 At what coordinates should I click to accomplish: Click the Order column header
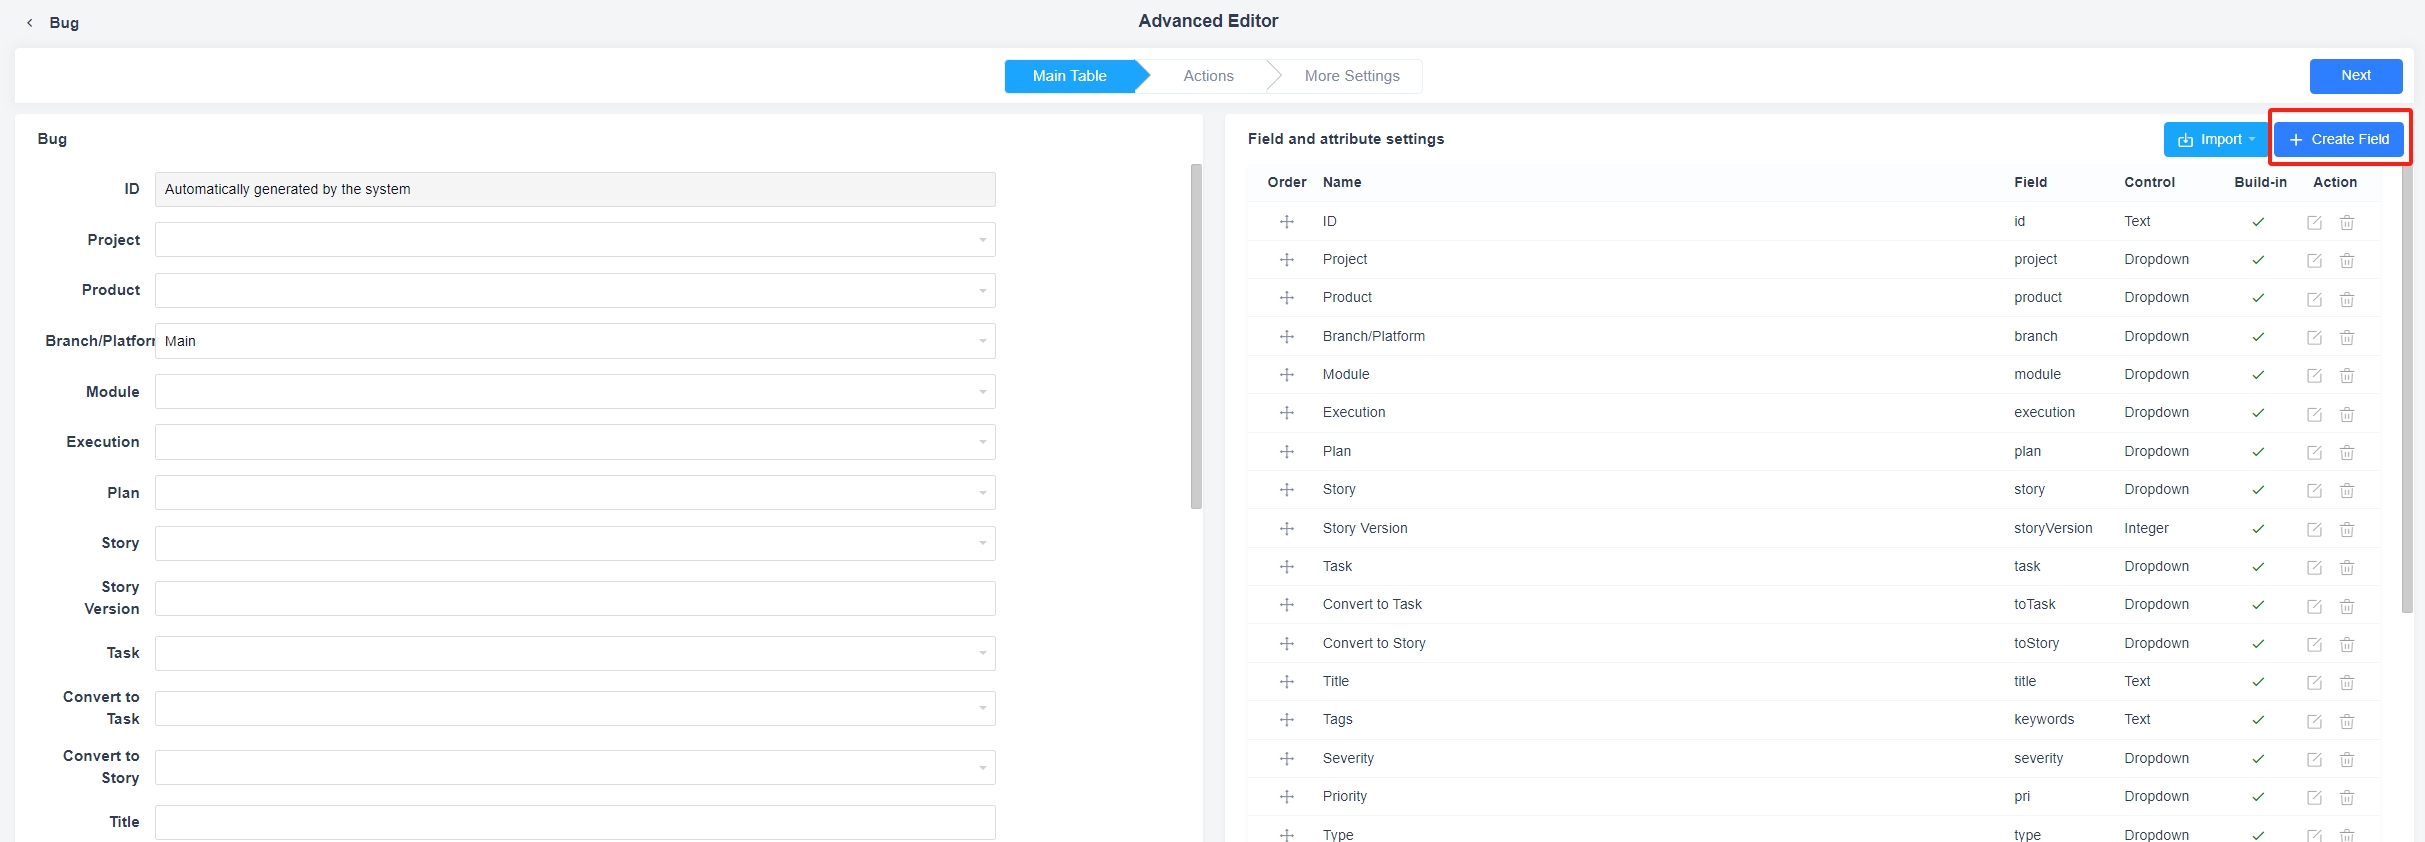click(x=1287, y=182)
